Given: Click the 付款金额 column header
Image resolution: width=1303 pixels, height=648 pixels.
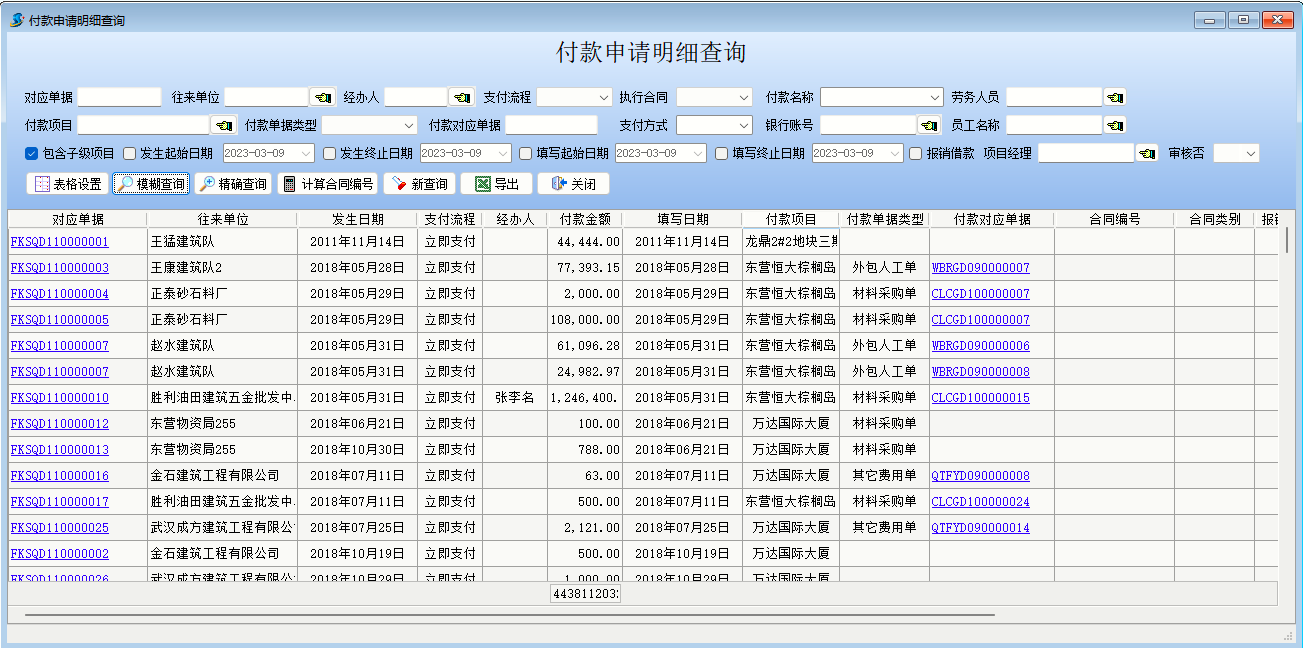Looking at the screenshot, I should (584, 219).
